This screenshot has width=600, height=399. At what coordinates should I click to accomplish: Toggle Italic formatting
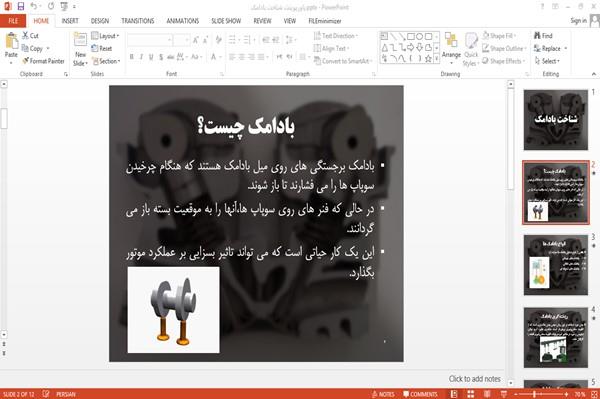pyautogui.click(x=141, y=57)
